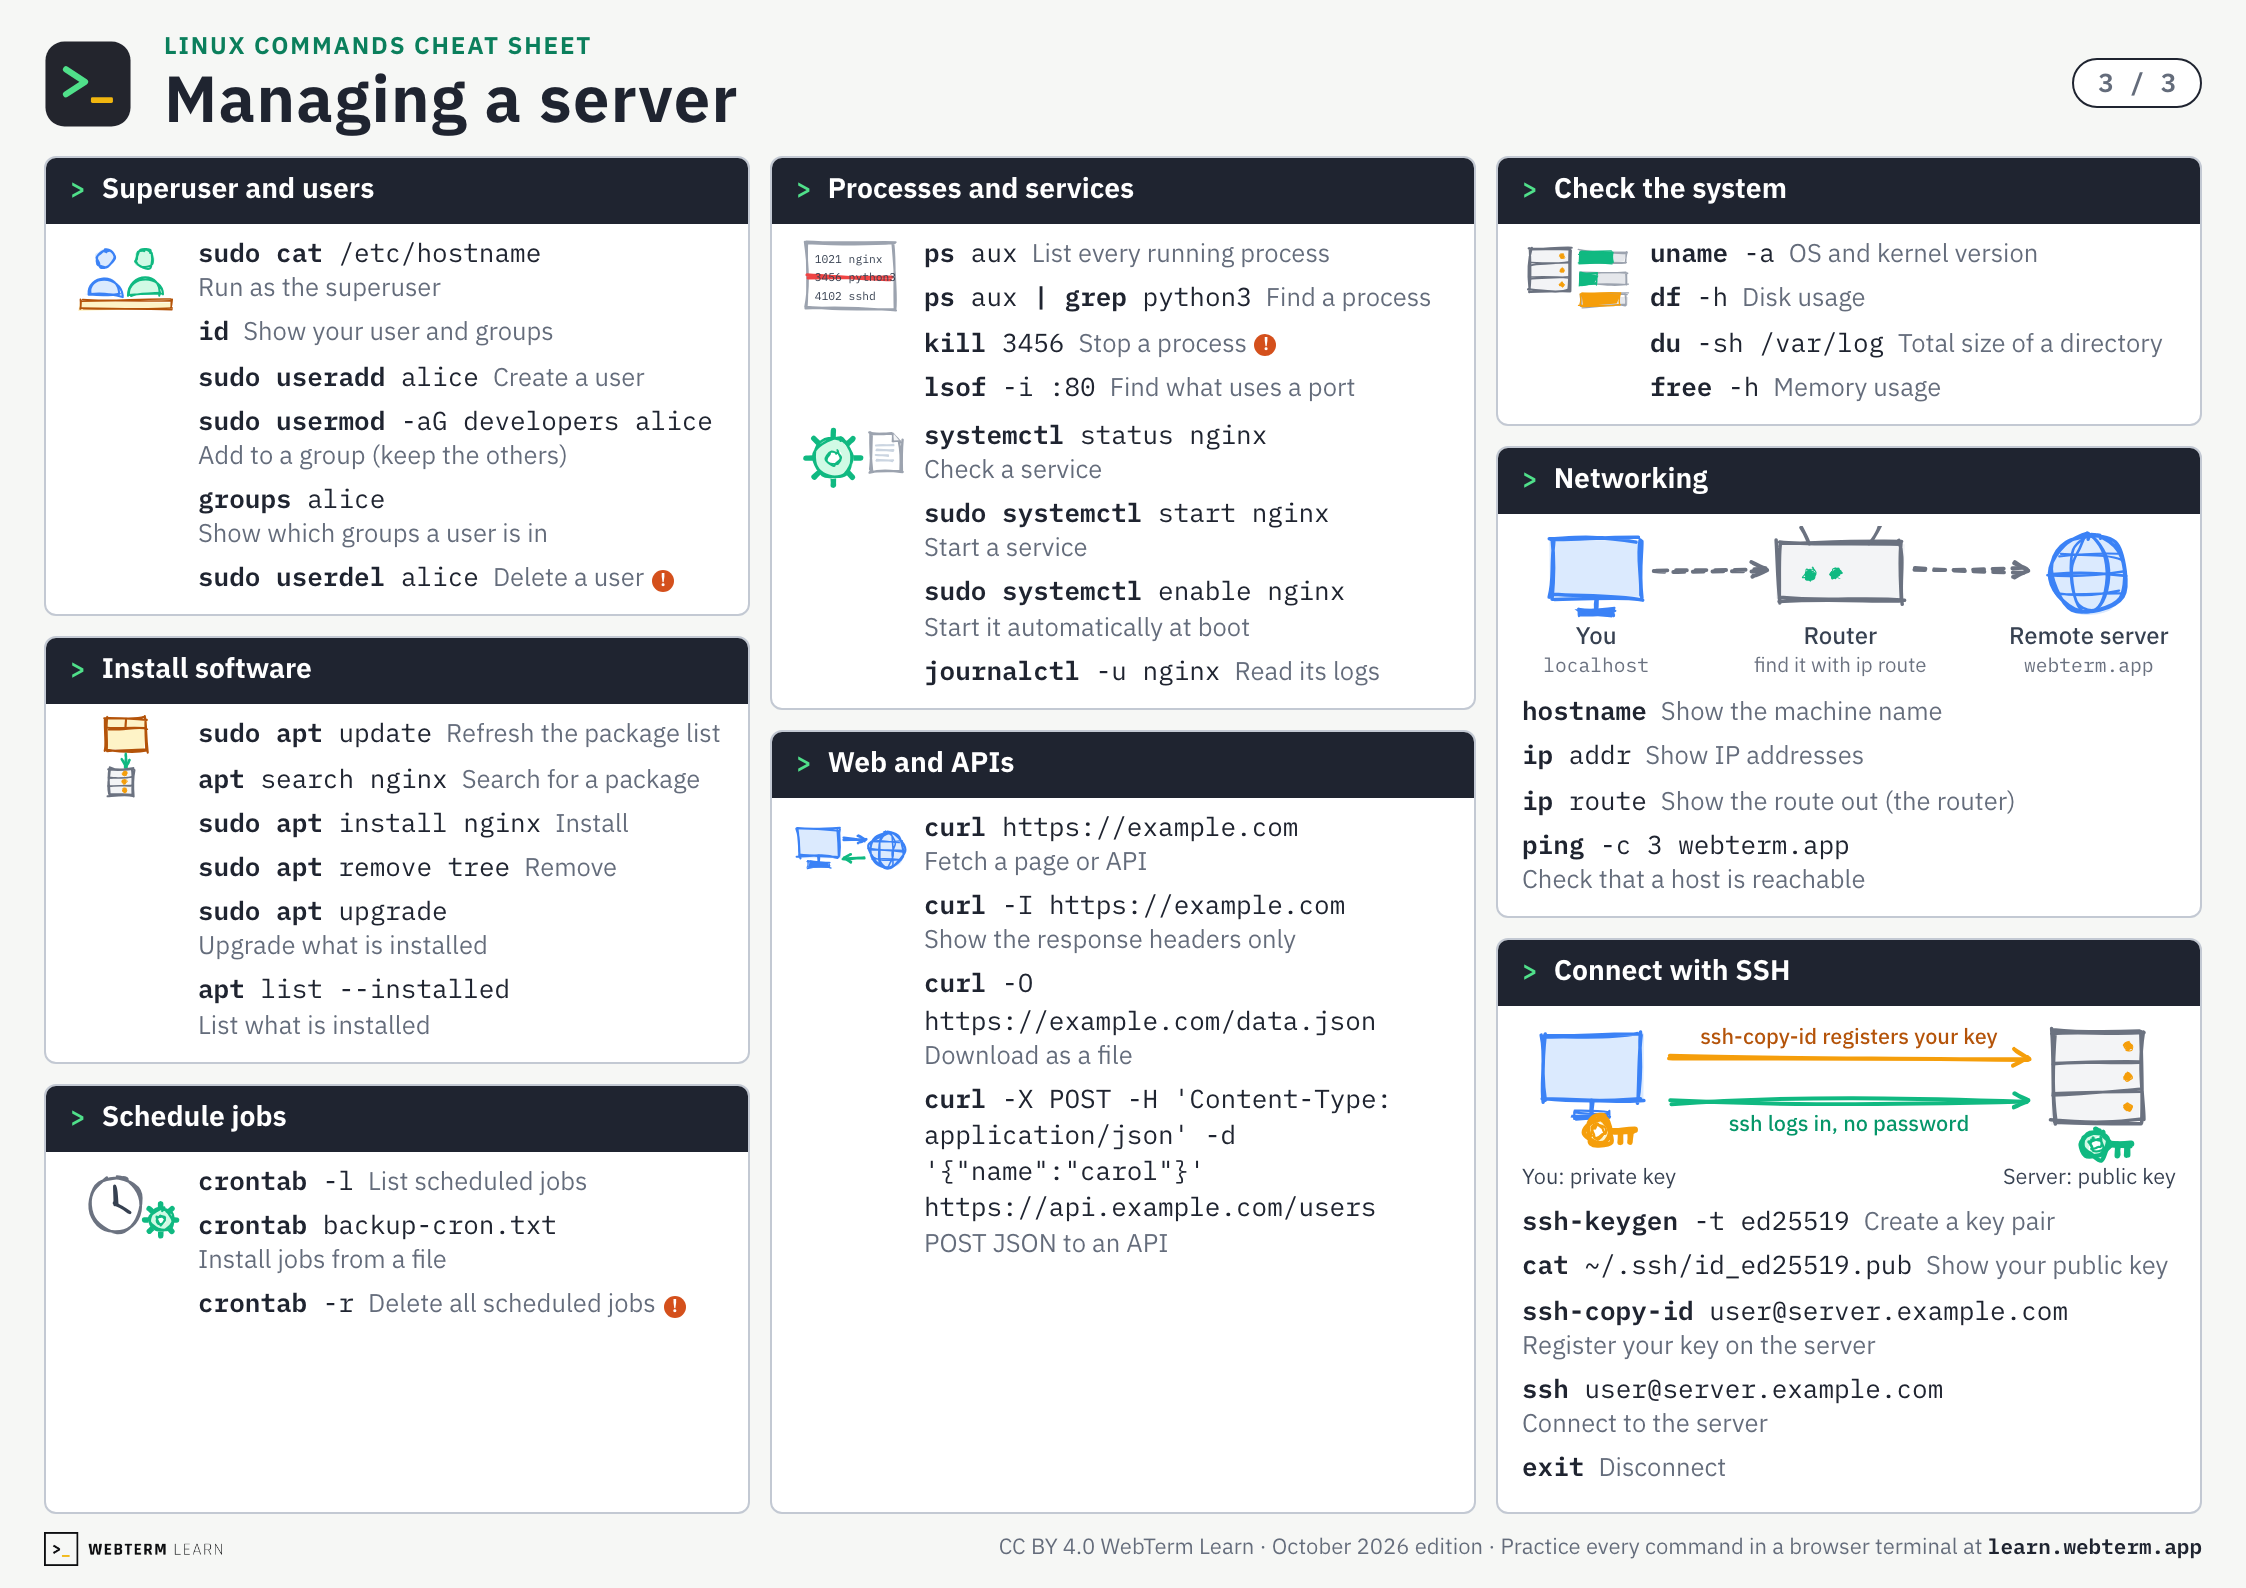The height and width of the screenshot is (1588, 2246).
Task: Click the lsof -i :80 command
Action: [1009, 388]
